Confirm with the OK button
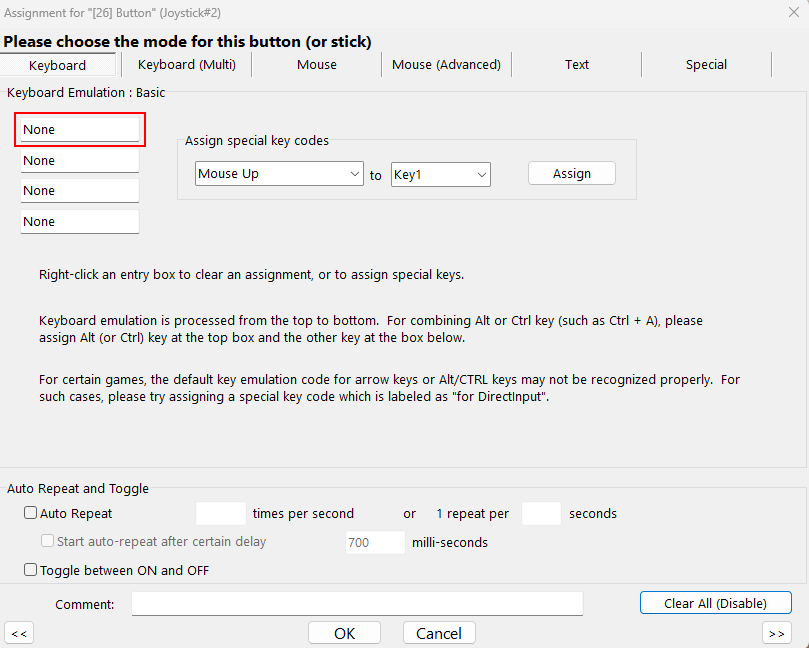809x648 pixels. [x=344, y=633]
